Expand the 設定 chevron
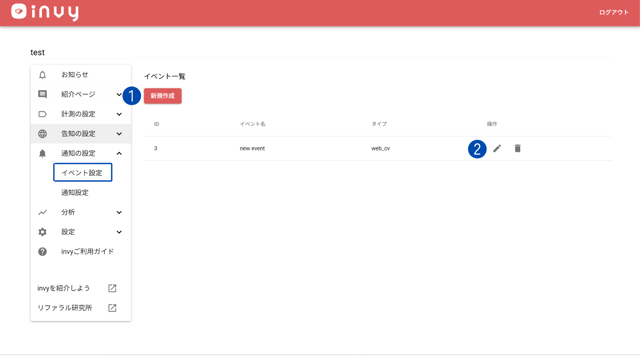Image resolution: width=644 pixels, height=362 pixels. [119, 232]
